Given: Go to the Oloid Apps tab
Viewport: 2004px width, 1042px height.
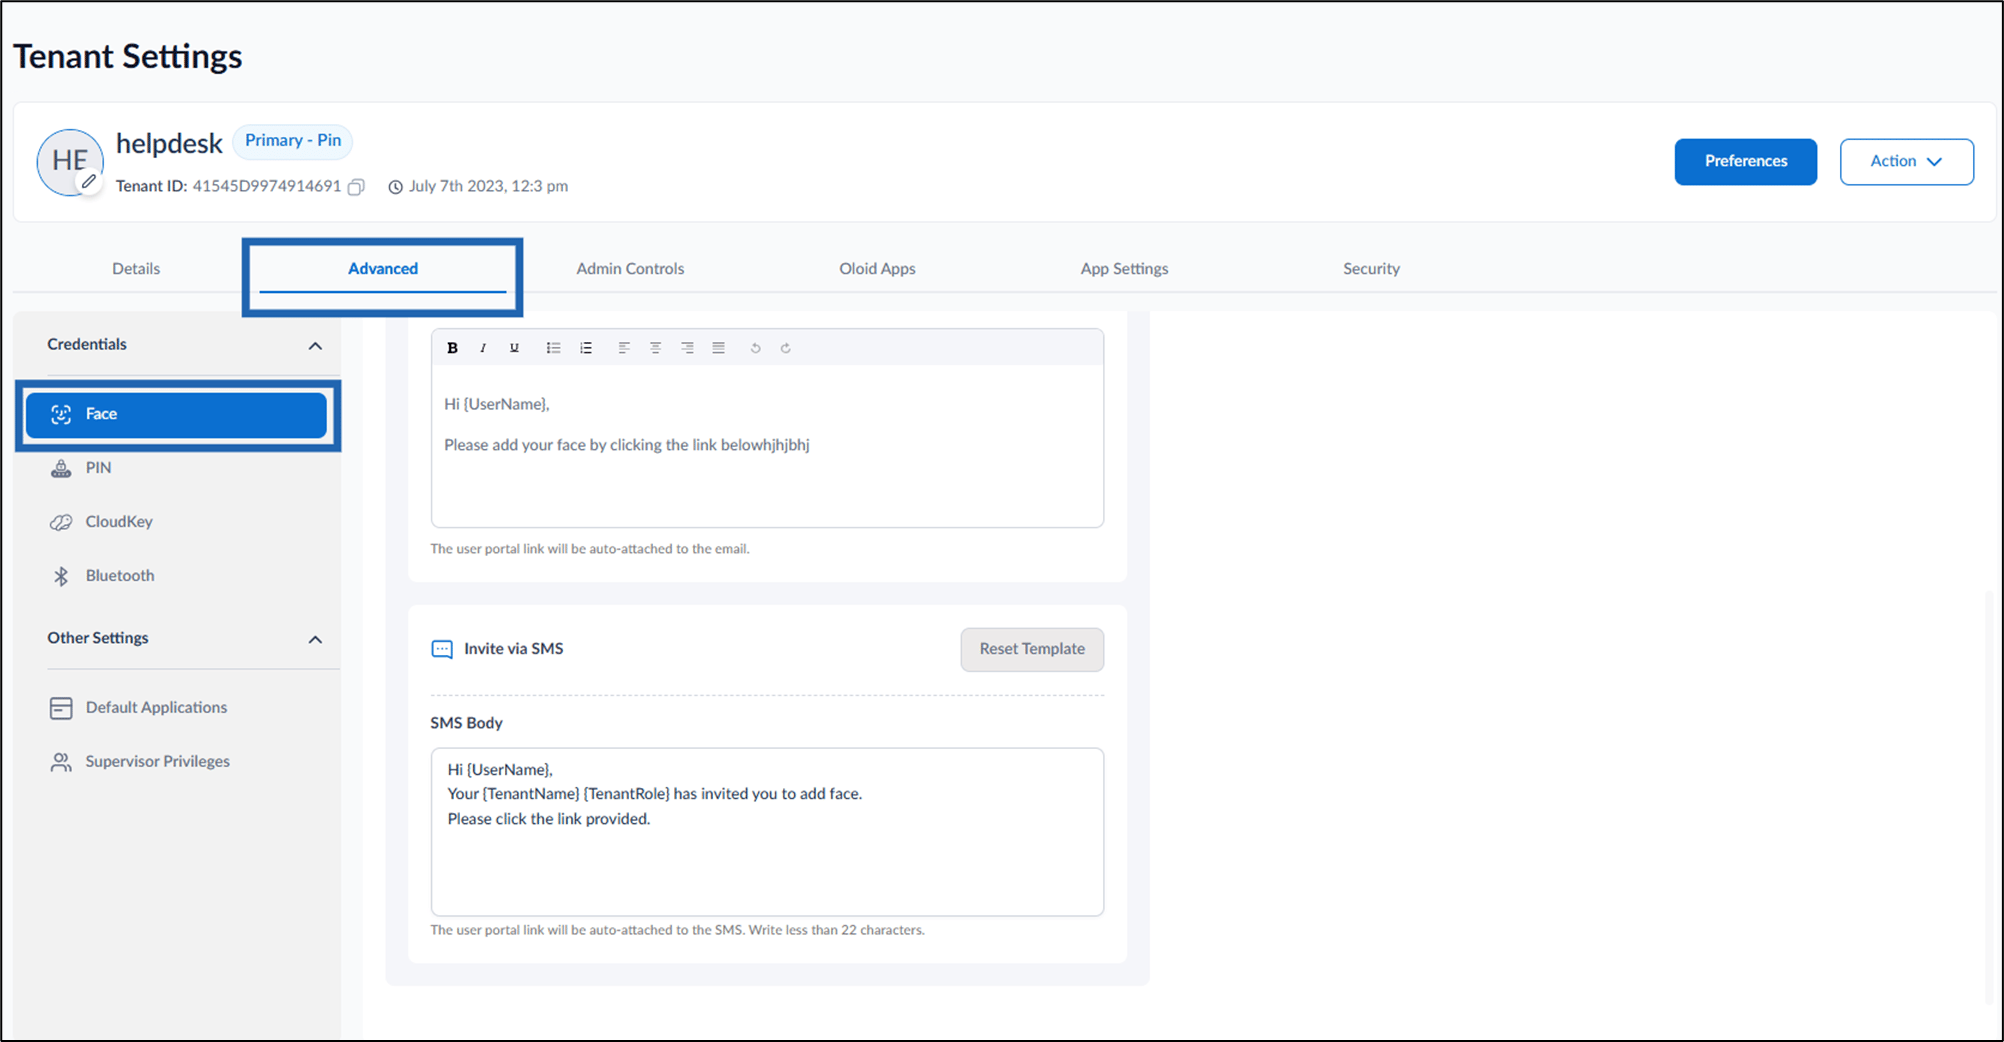Looking at the screenshot, I should pyautogui.click(x=877, y=268).
